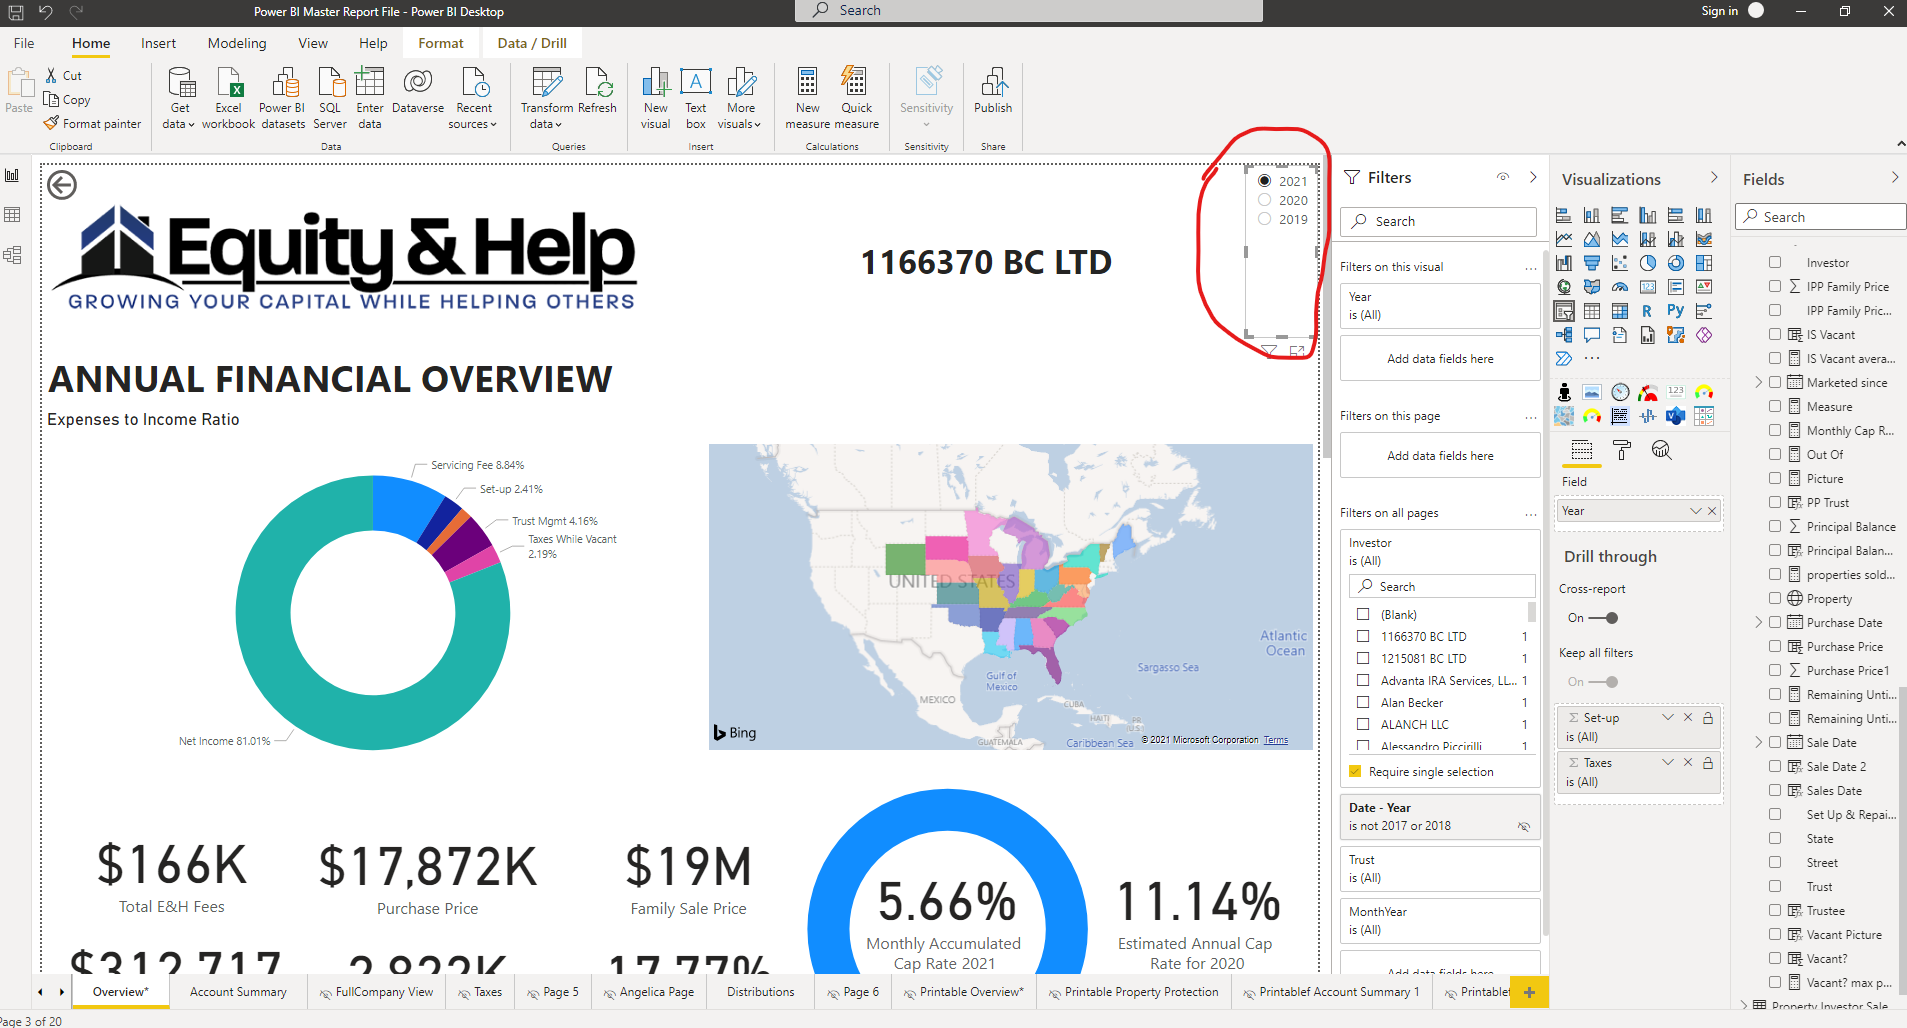Viewport: 1907px width, 1028px height.
Task: Click the Excel workbook icon
Action: point(229,98)
